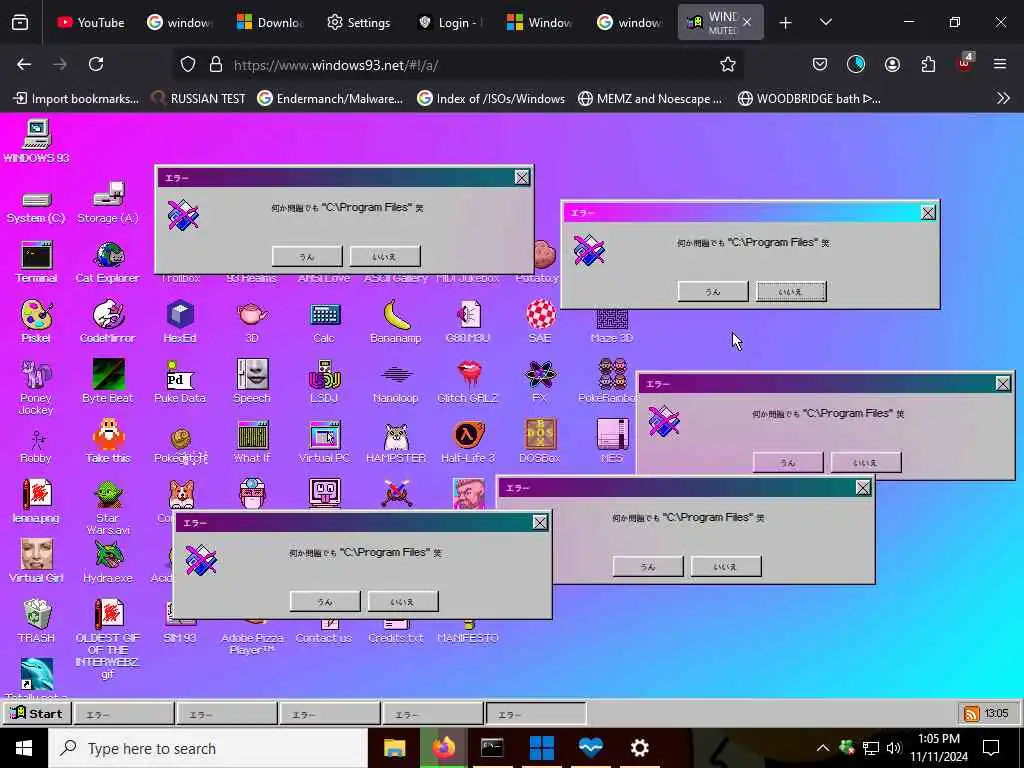This screenshot has width=1024, height=768.
Task: Open the Extensions puzzle icon
Action: pyautogui.click(x=928, y=64)
